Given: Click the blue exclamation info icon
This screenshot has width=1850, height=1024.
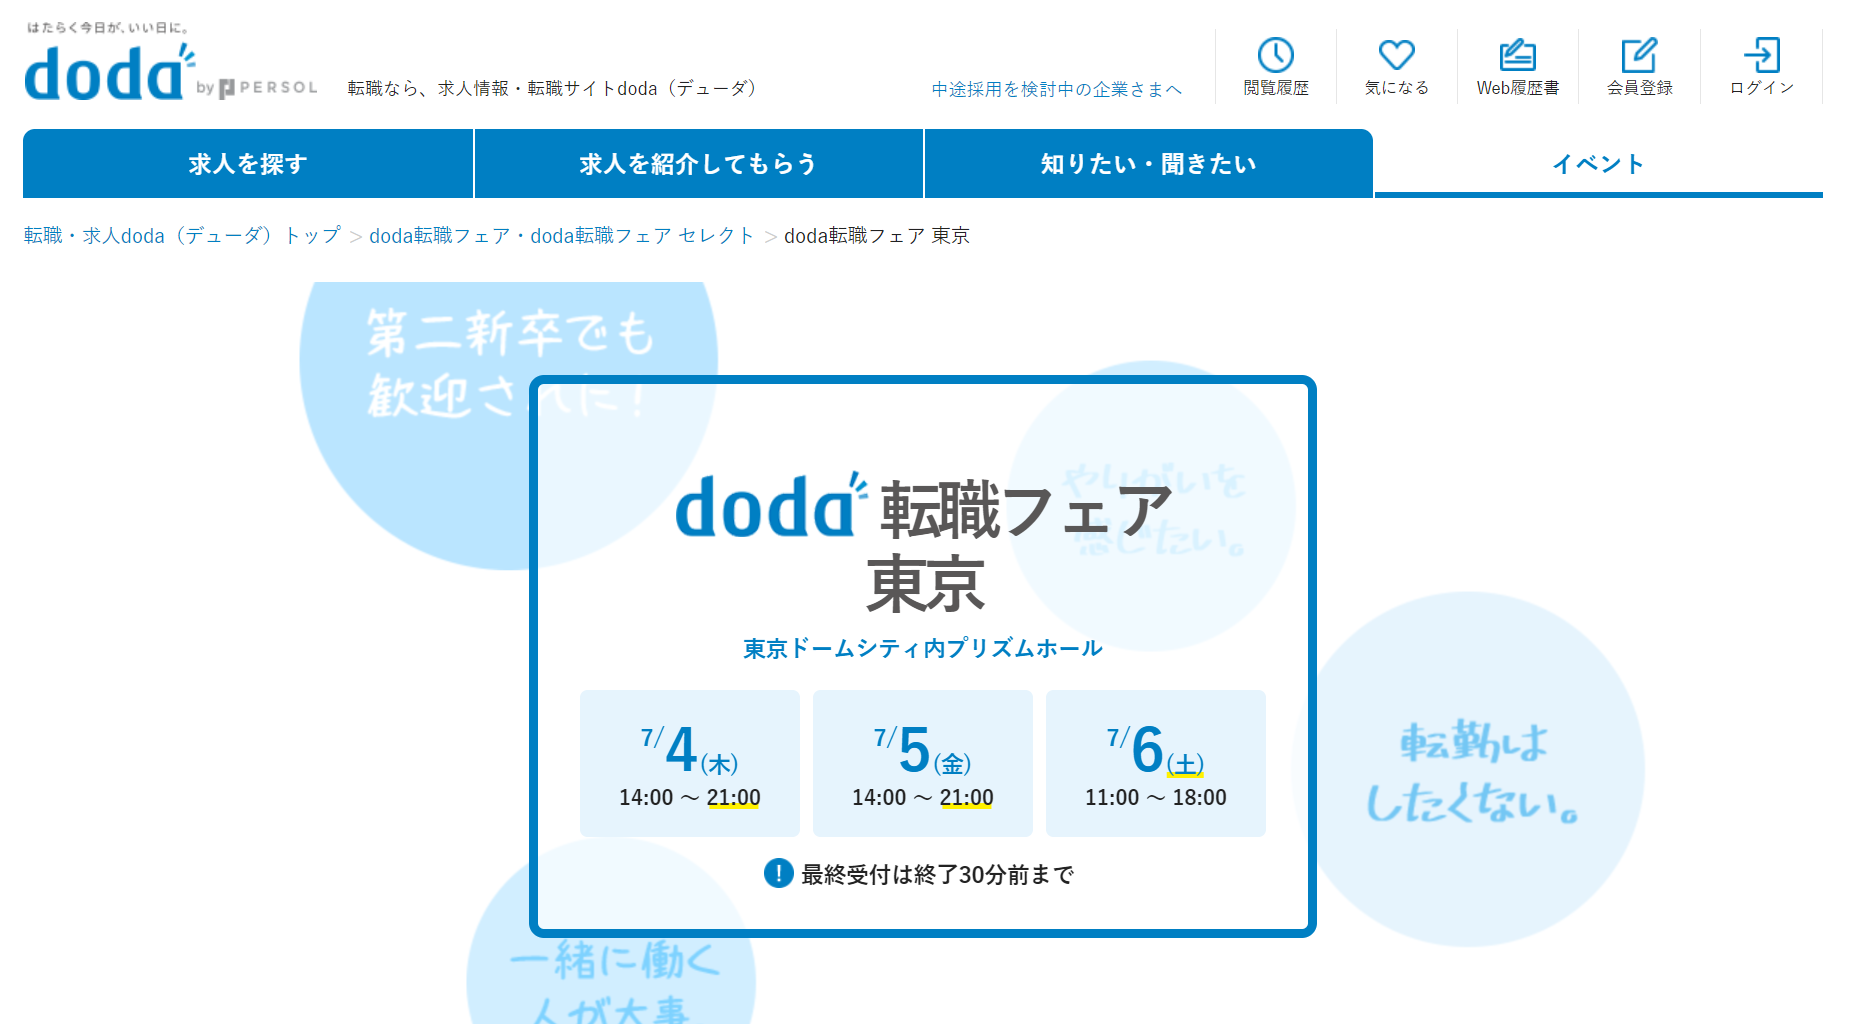Looking at the screenshot, I should point(778,873).
